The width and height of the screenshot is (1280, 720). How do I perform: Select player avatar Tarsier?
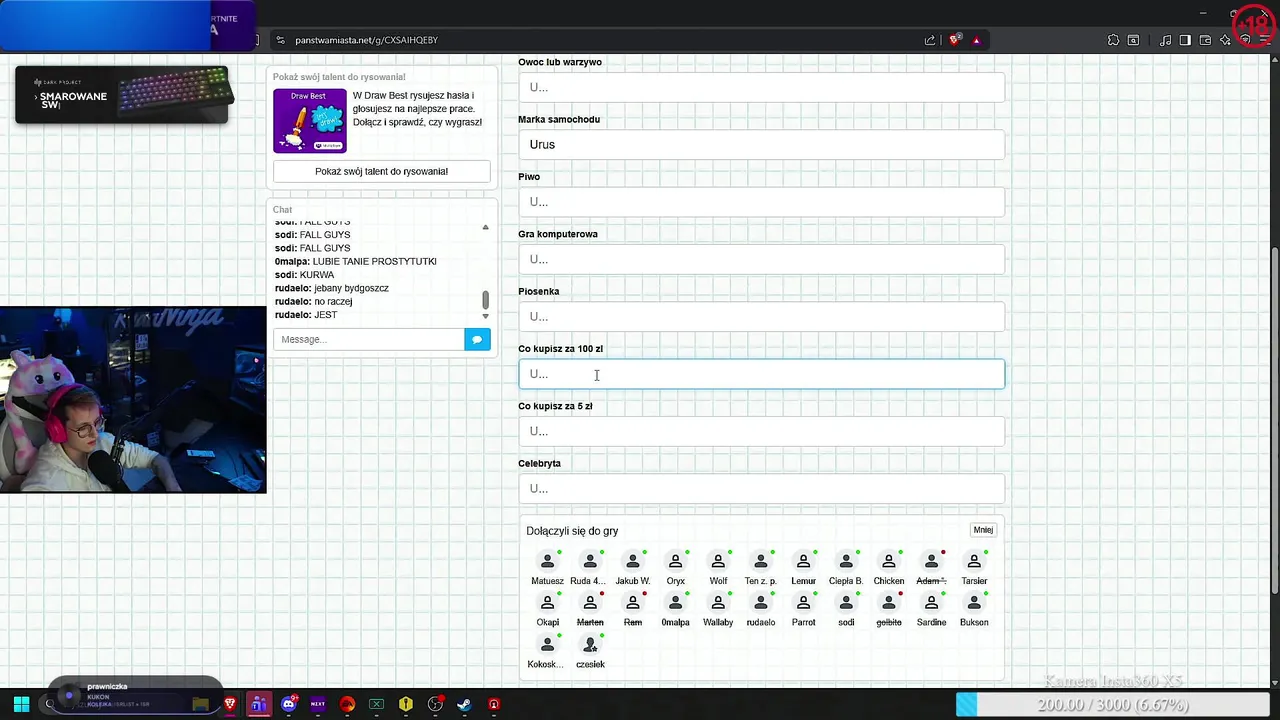(974, 562)
